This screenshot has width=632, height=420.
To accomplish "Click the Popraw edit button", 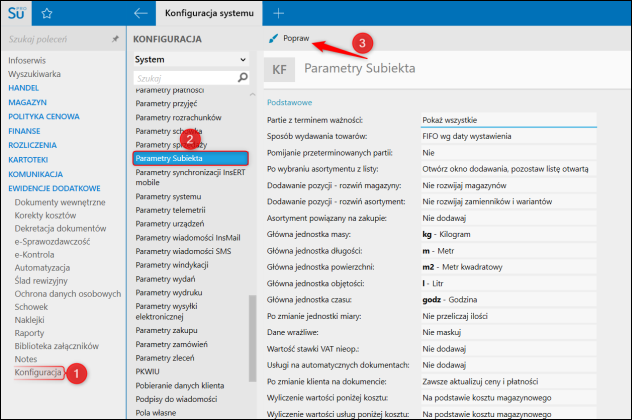I will pos(290,38).
